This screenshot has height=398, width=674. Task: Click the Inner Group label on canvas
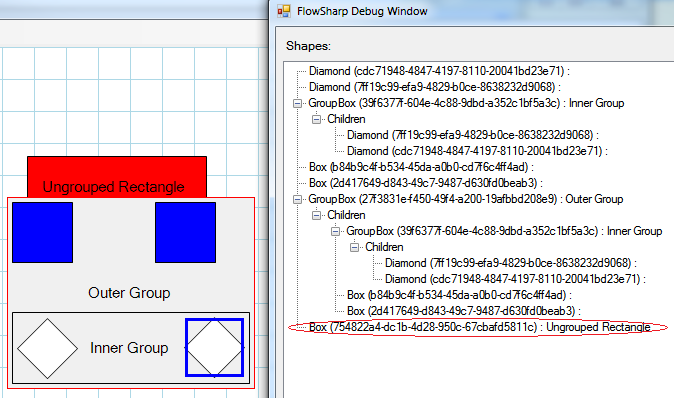tap(129, 348)
